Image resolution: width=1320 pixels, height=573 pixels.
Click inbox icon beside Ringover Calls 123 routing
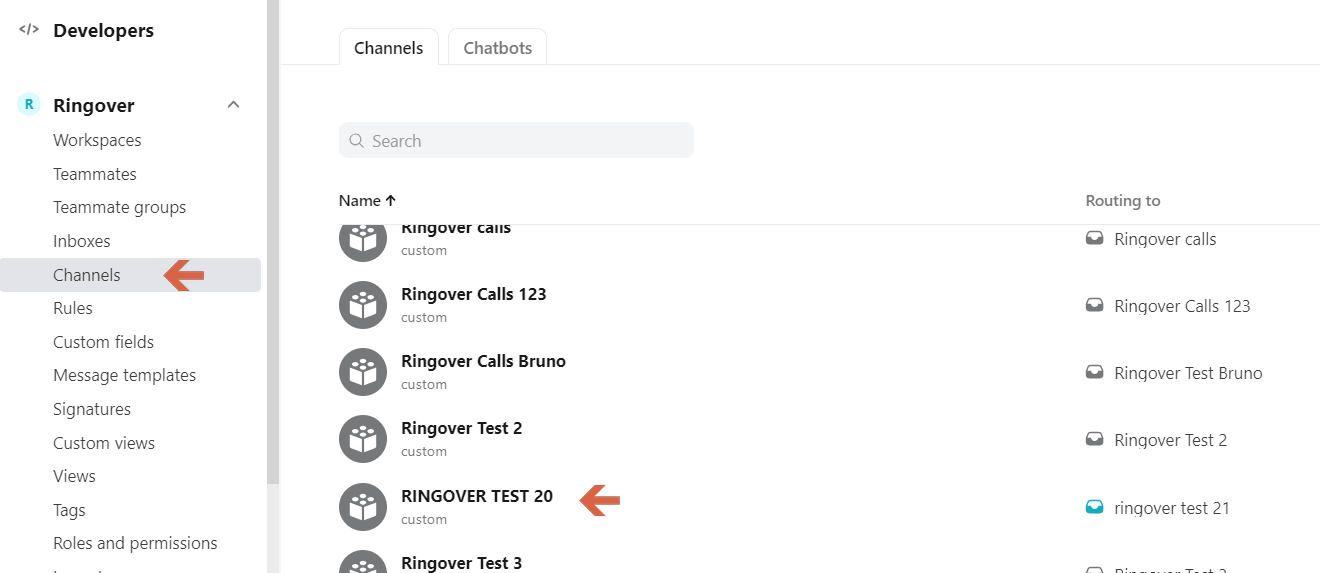point(1095,306)
